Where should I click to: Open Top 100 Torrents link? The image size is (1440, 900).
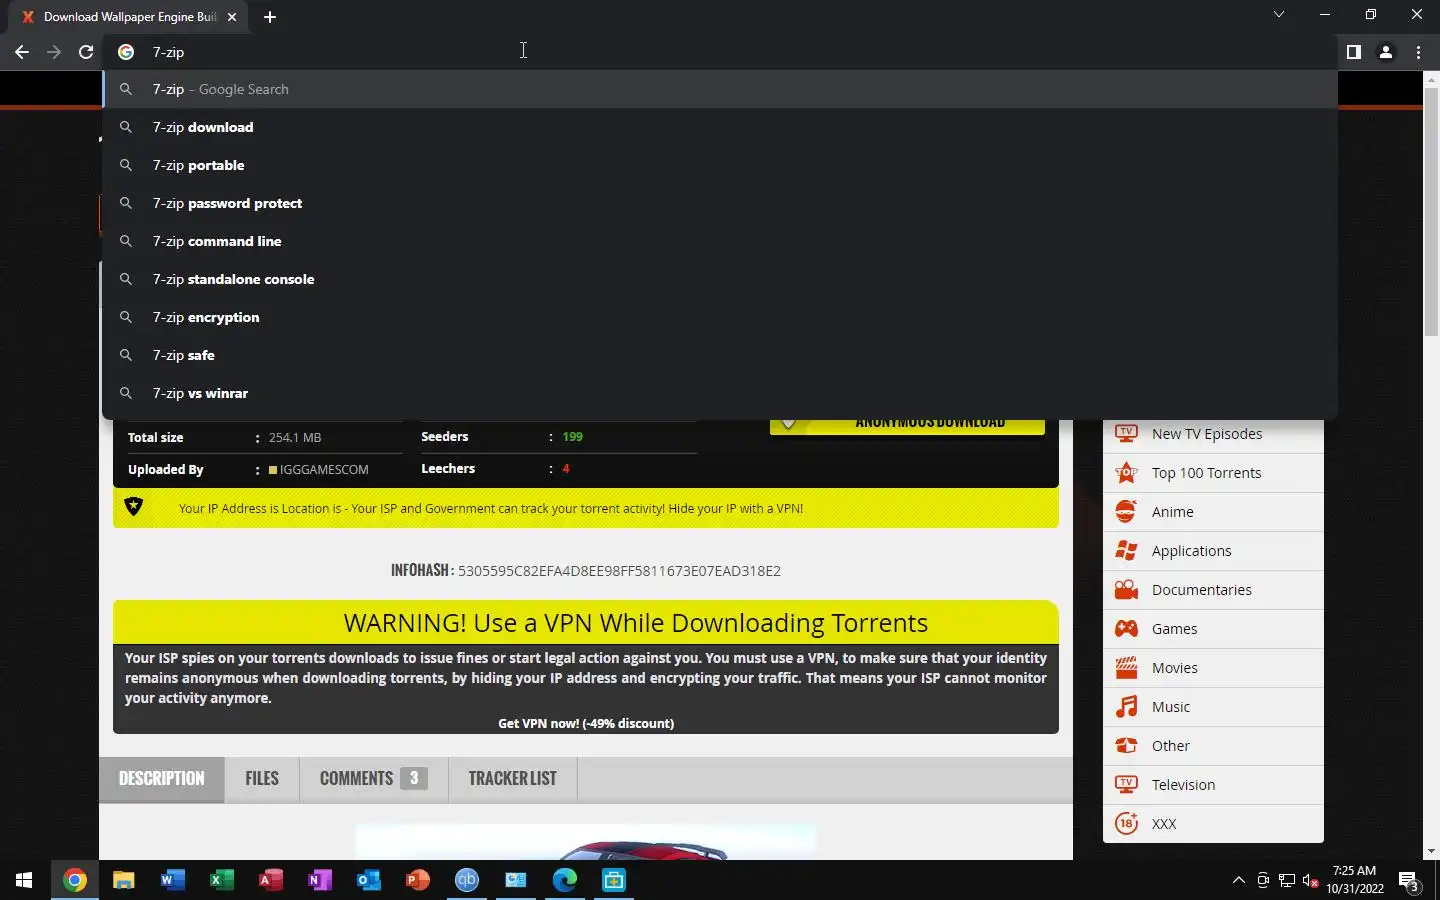click(1207, 473)
